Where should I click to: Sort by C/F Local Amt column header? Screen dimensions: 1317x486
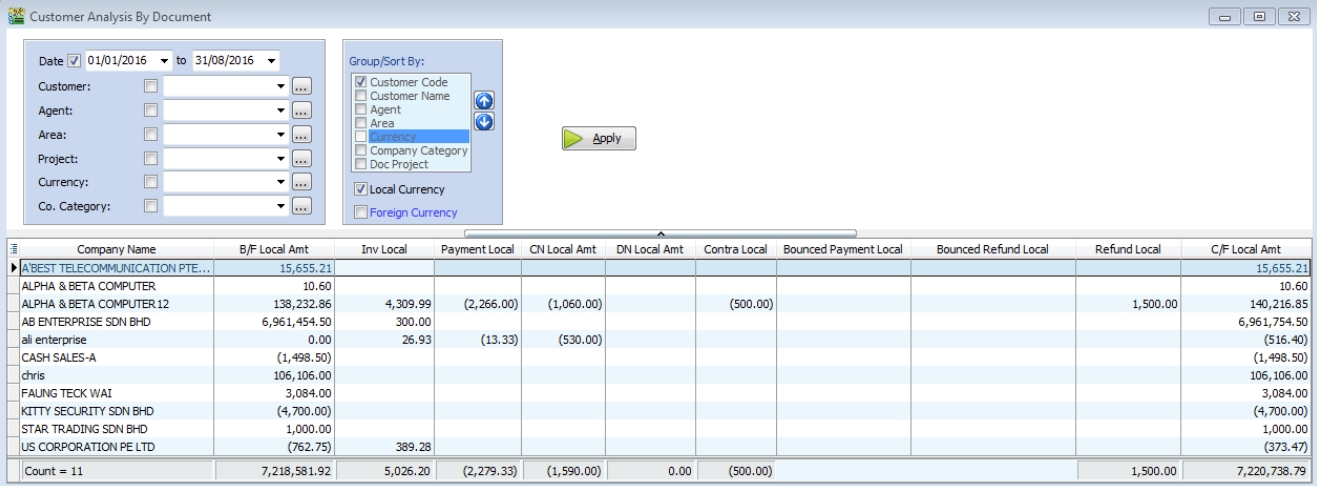pos(1247,249)
